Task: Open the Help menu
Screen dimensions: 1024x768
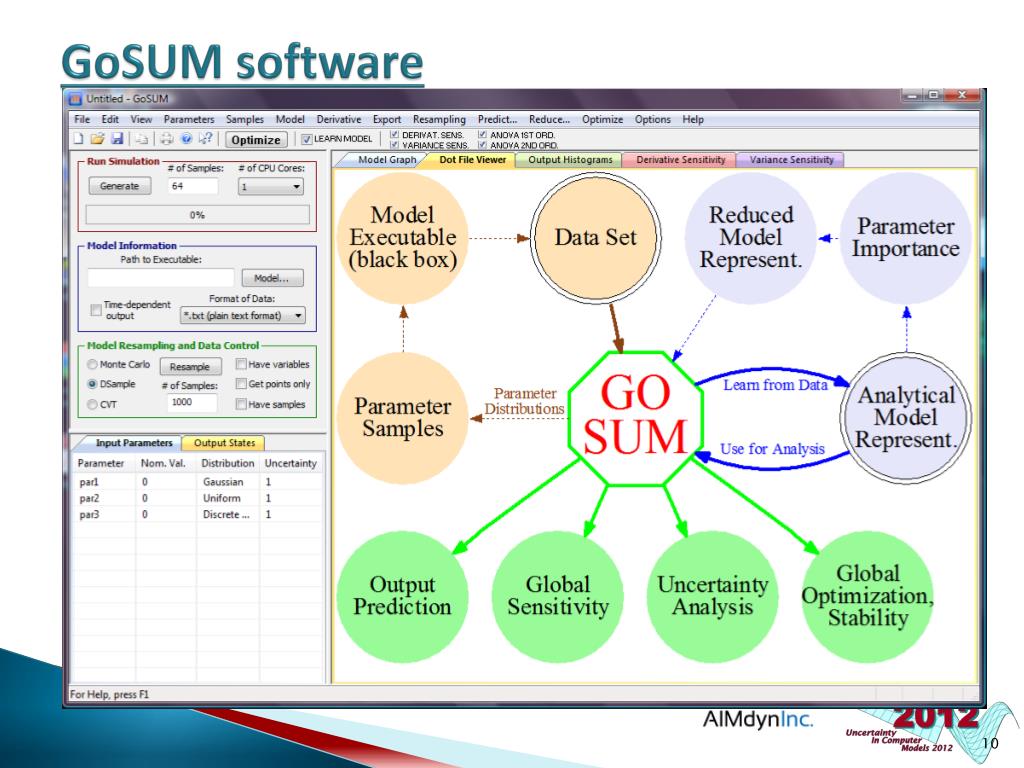Action: (693, 120)
